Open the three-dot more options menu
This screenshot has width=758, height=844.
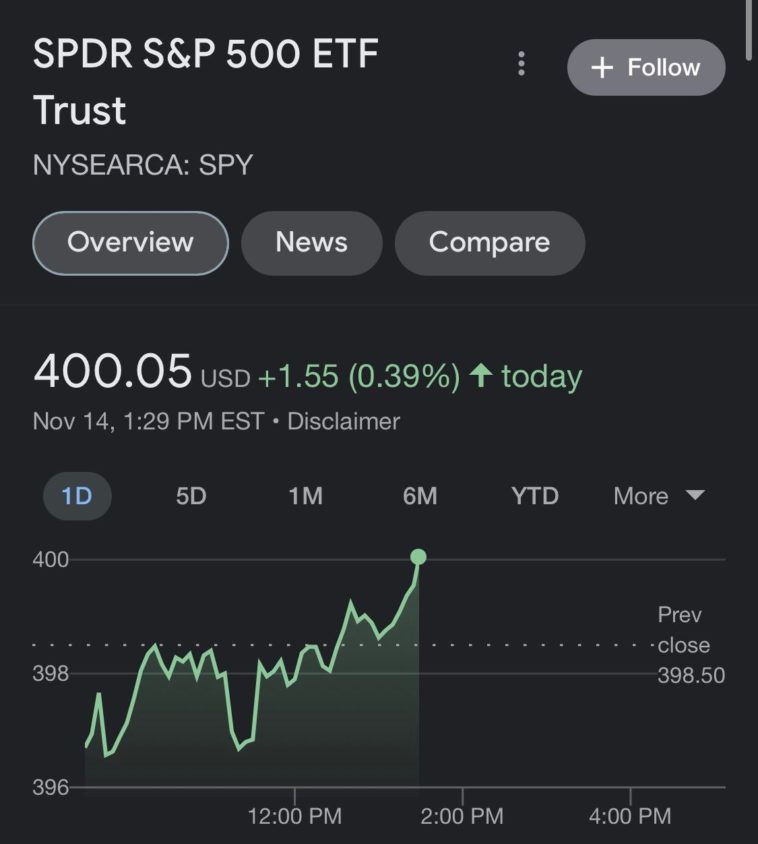[521, 65]
